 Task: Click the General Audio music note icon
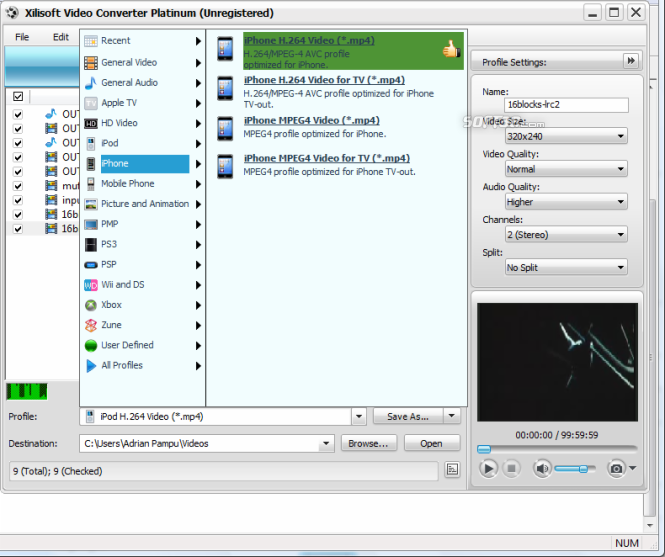91,83
